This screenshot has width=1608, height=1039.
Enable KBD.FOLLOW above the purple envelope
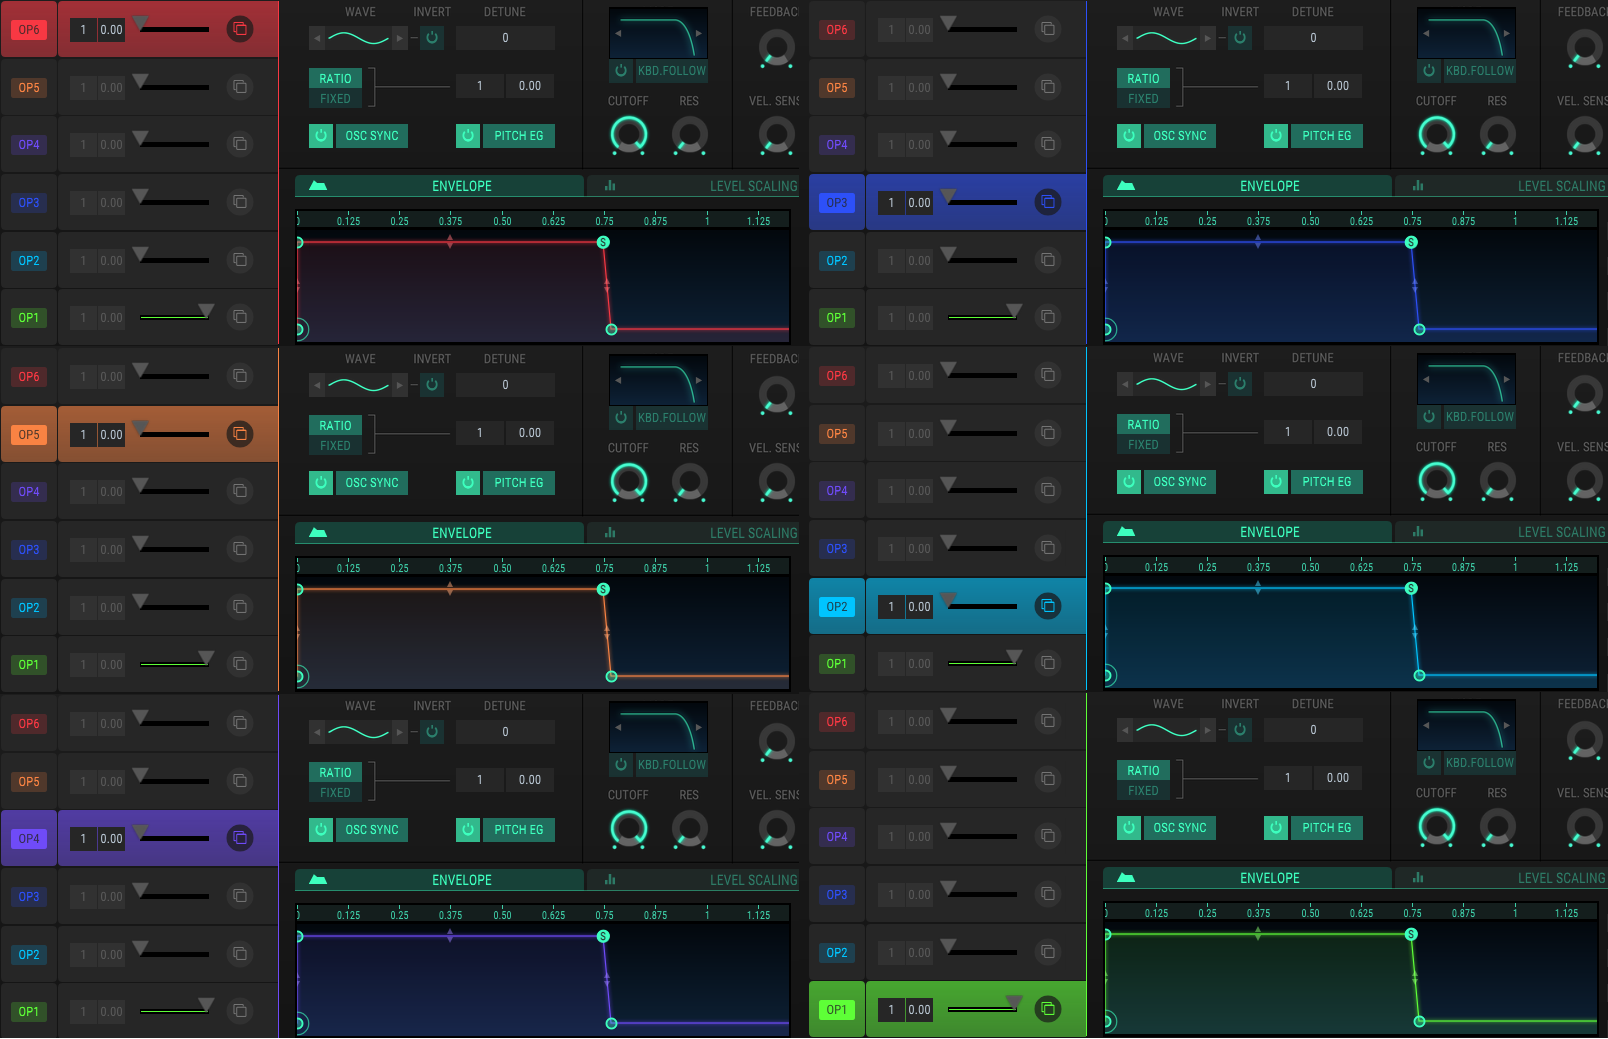[621, 765]
